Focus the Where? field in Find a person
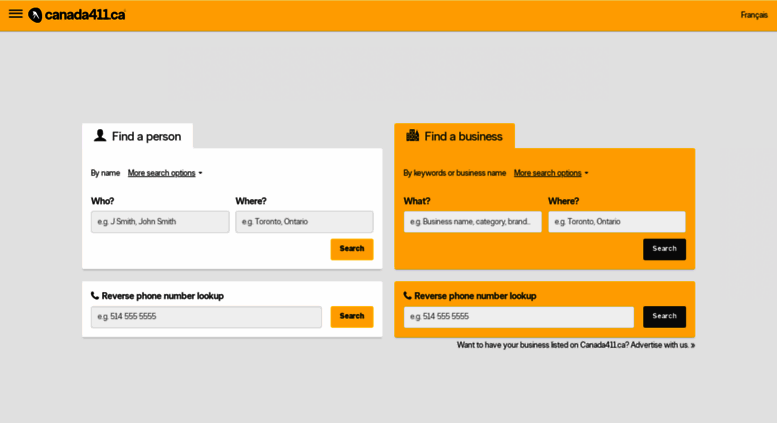777x423 pixels. (x=304, y=222)
